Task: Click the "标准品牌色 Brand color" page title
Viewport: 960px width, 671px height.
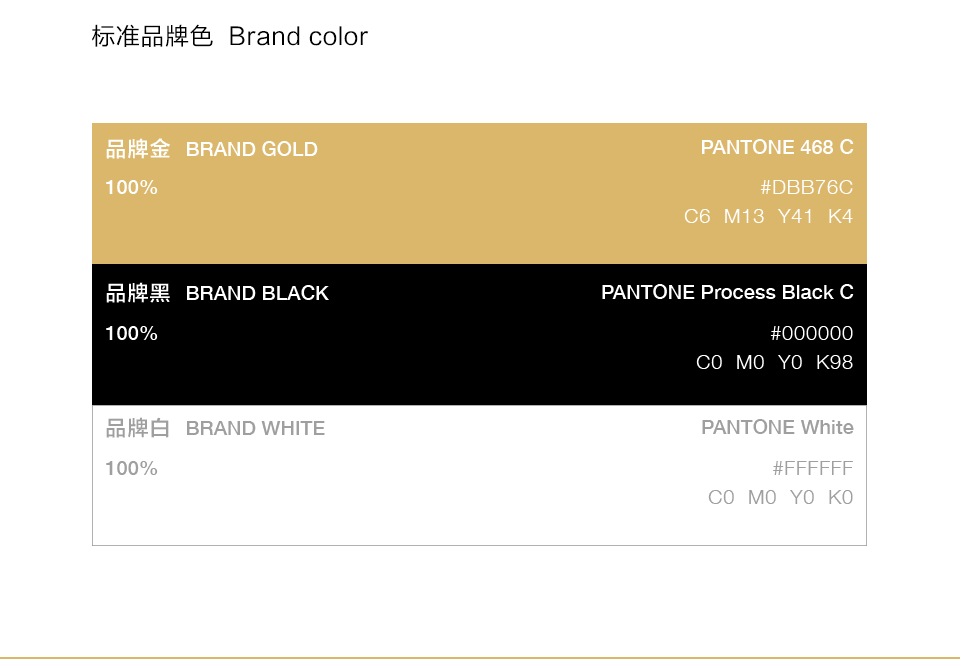Action: click(229, 37)
